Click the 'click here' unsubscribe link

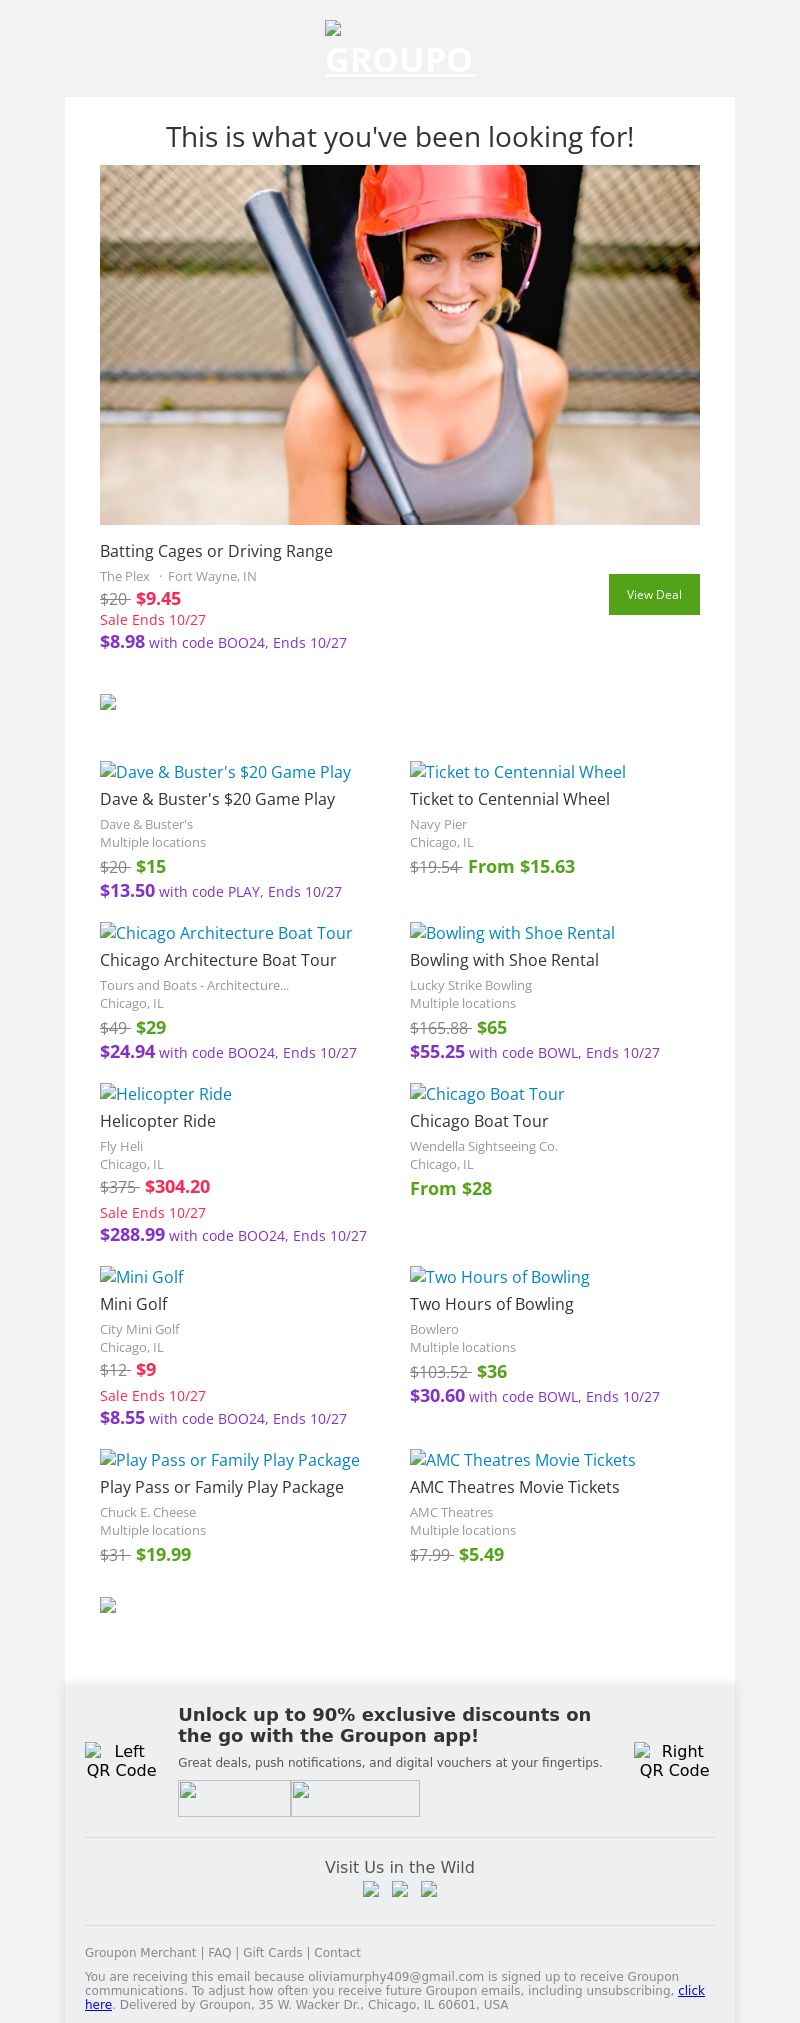click(691, 1990)
